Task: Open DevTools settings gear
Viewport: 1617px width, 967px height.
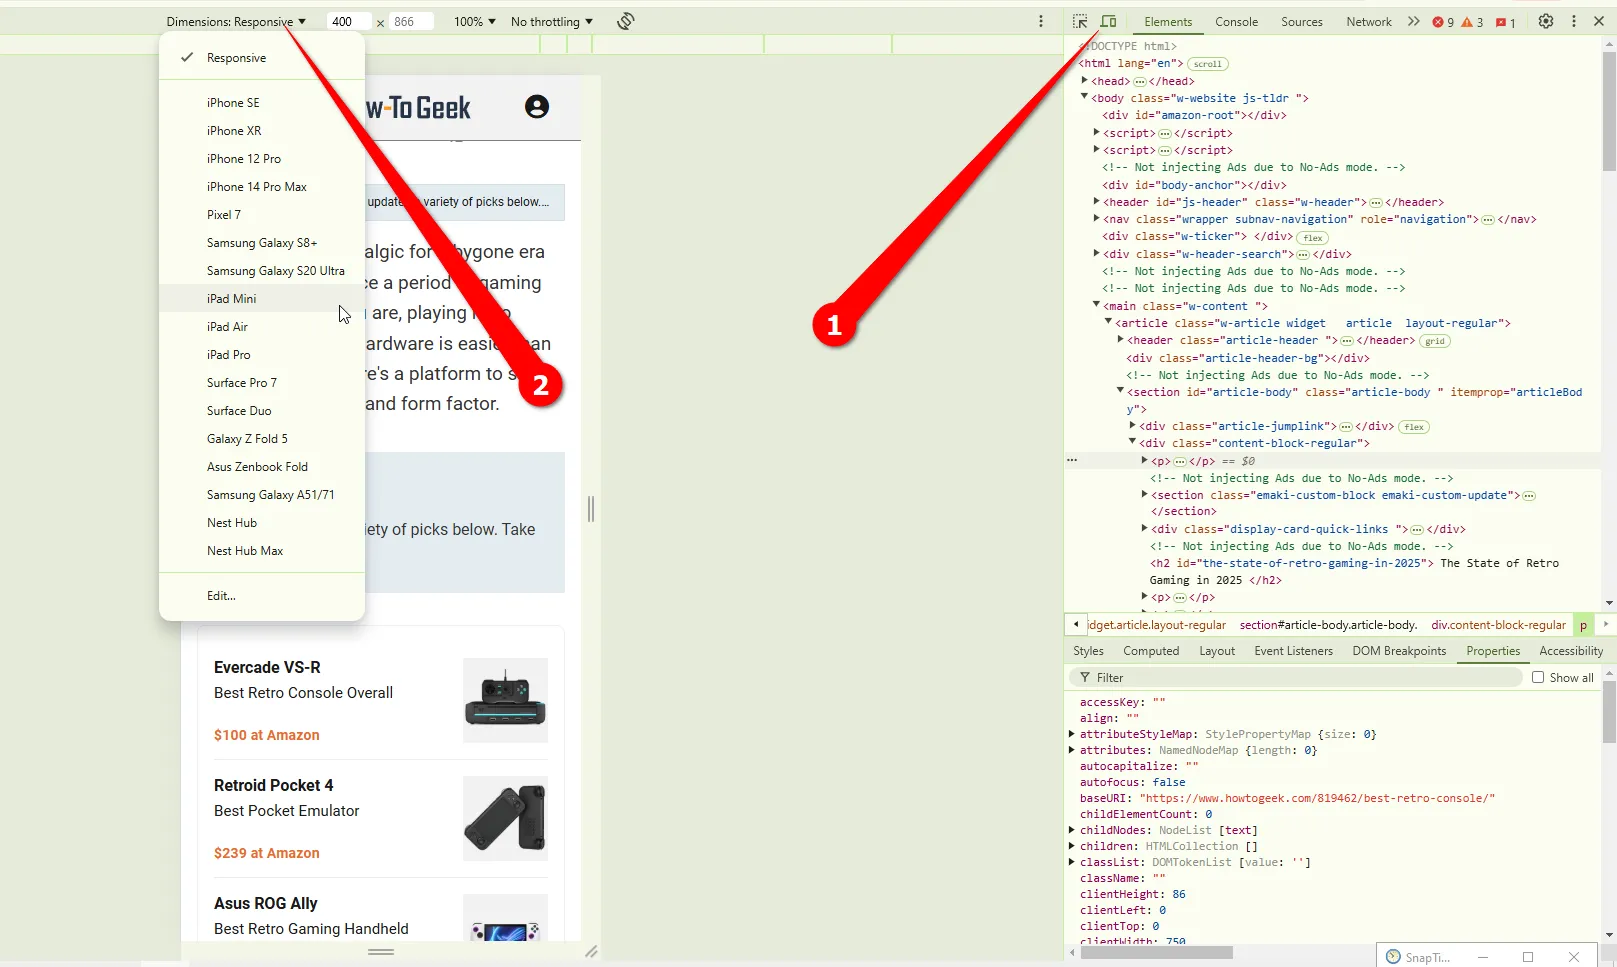Action: (x=1545, y=21)
